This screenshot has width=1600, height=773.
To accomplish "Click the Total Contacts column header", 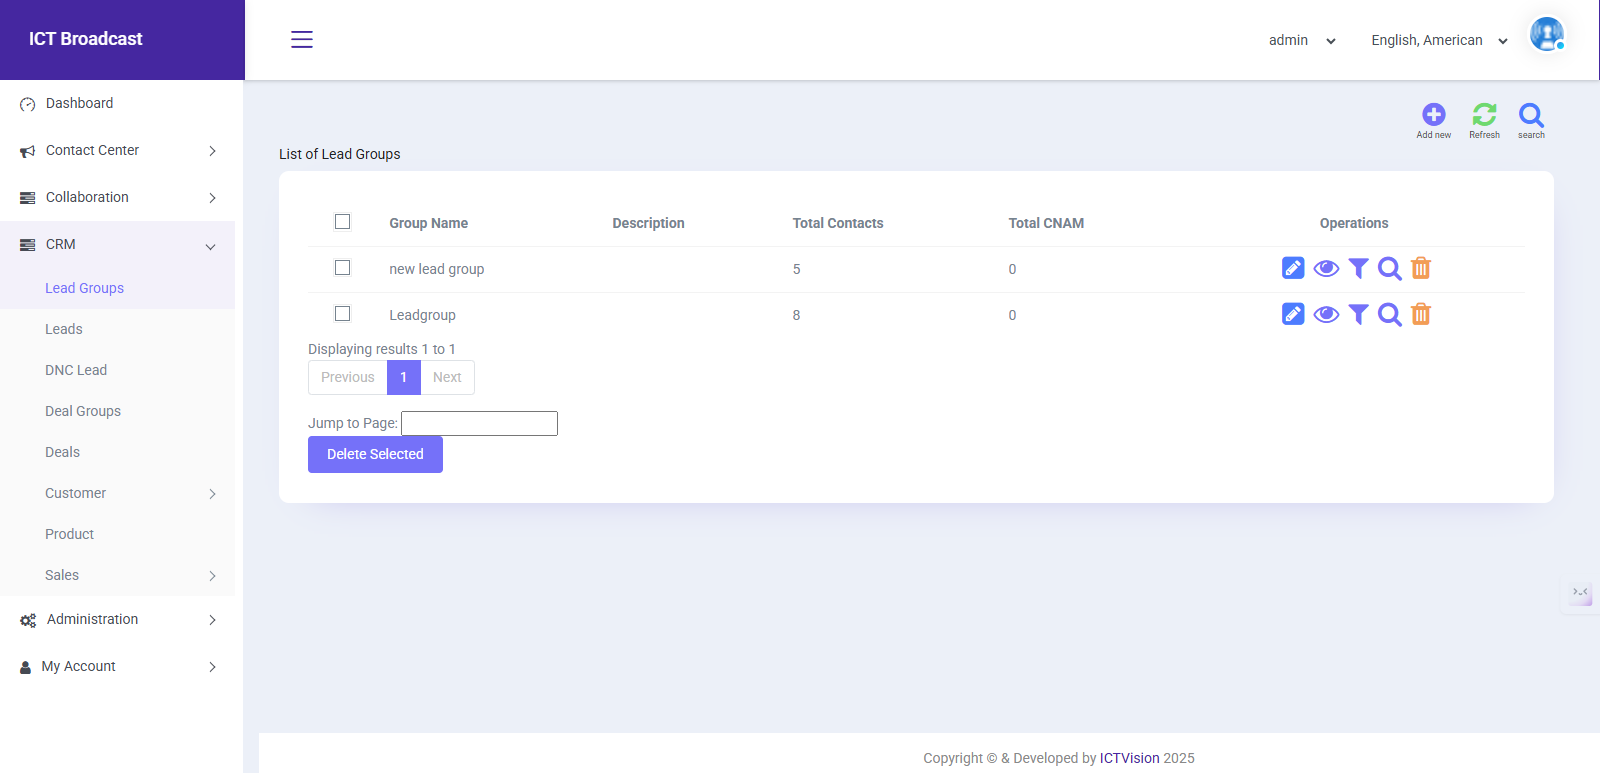I will [838, 223].
